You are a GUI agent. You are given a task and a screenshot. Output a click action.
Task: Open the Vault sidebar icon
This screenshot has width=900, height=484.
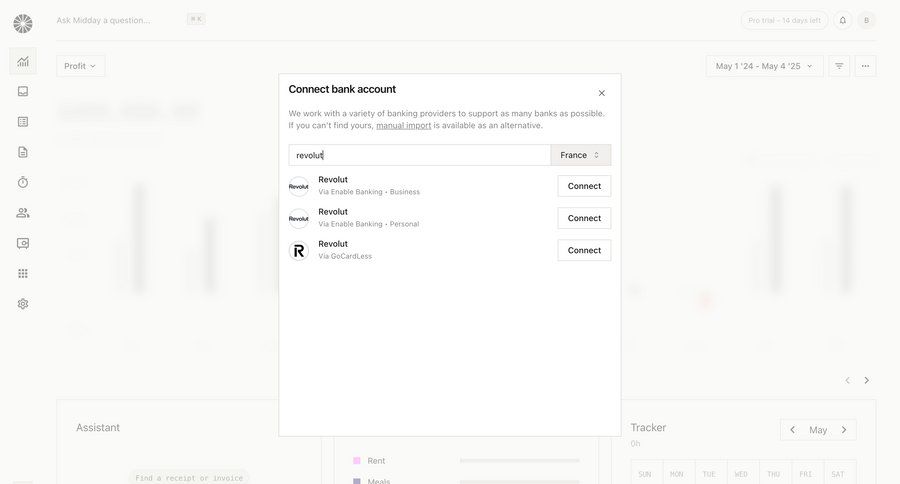pos(23,243)
